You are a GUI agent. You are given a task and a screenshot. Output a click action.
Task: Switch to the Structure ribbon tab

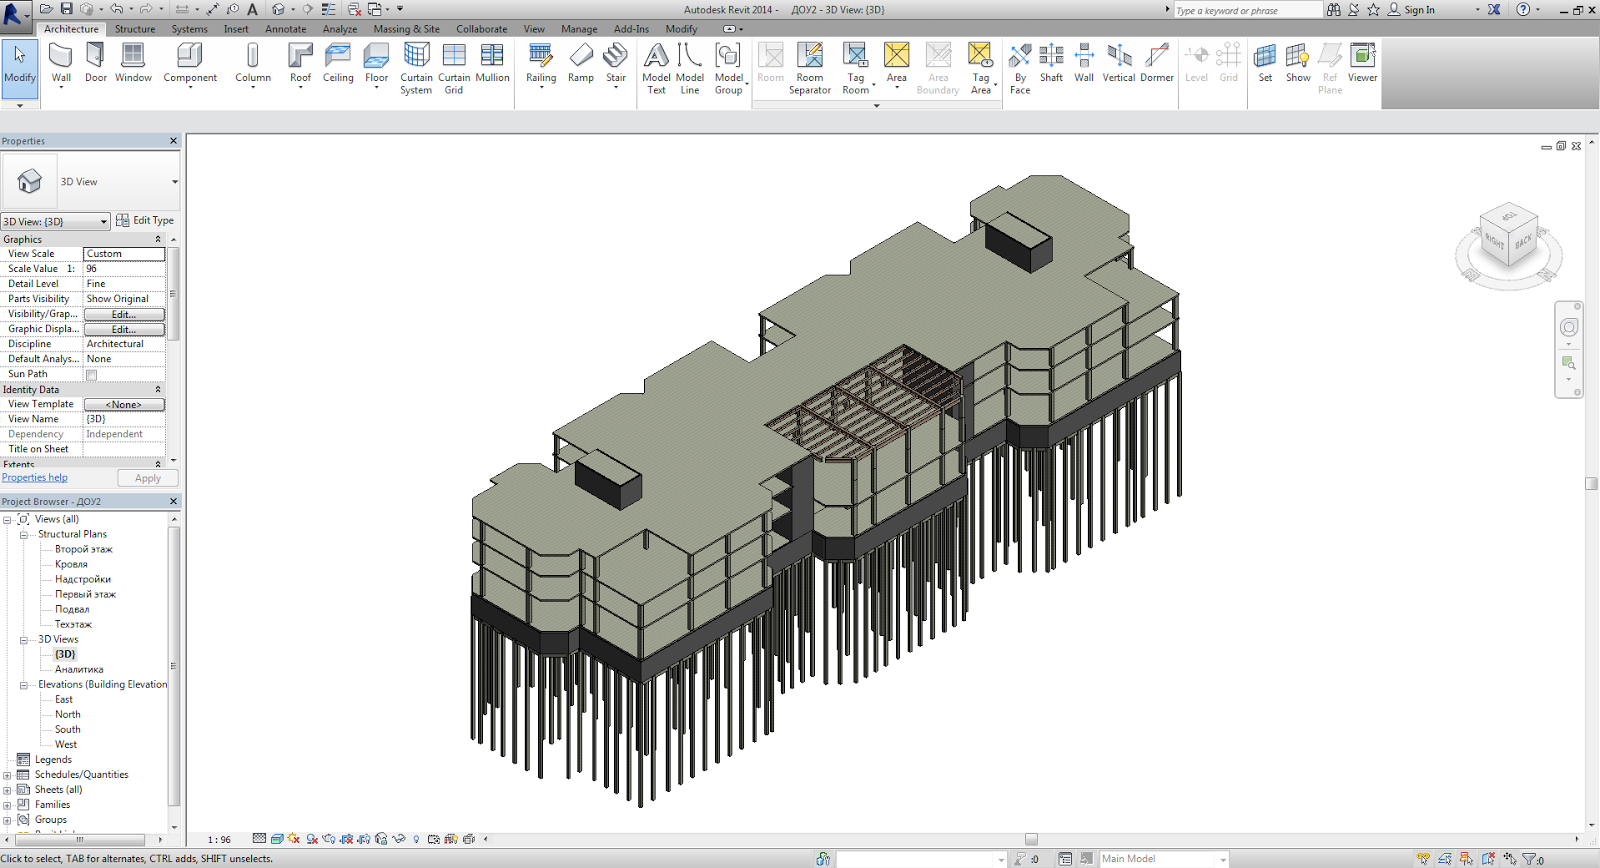135,29
